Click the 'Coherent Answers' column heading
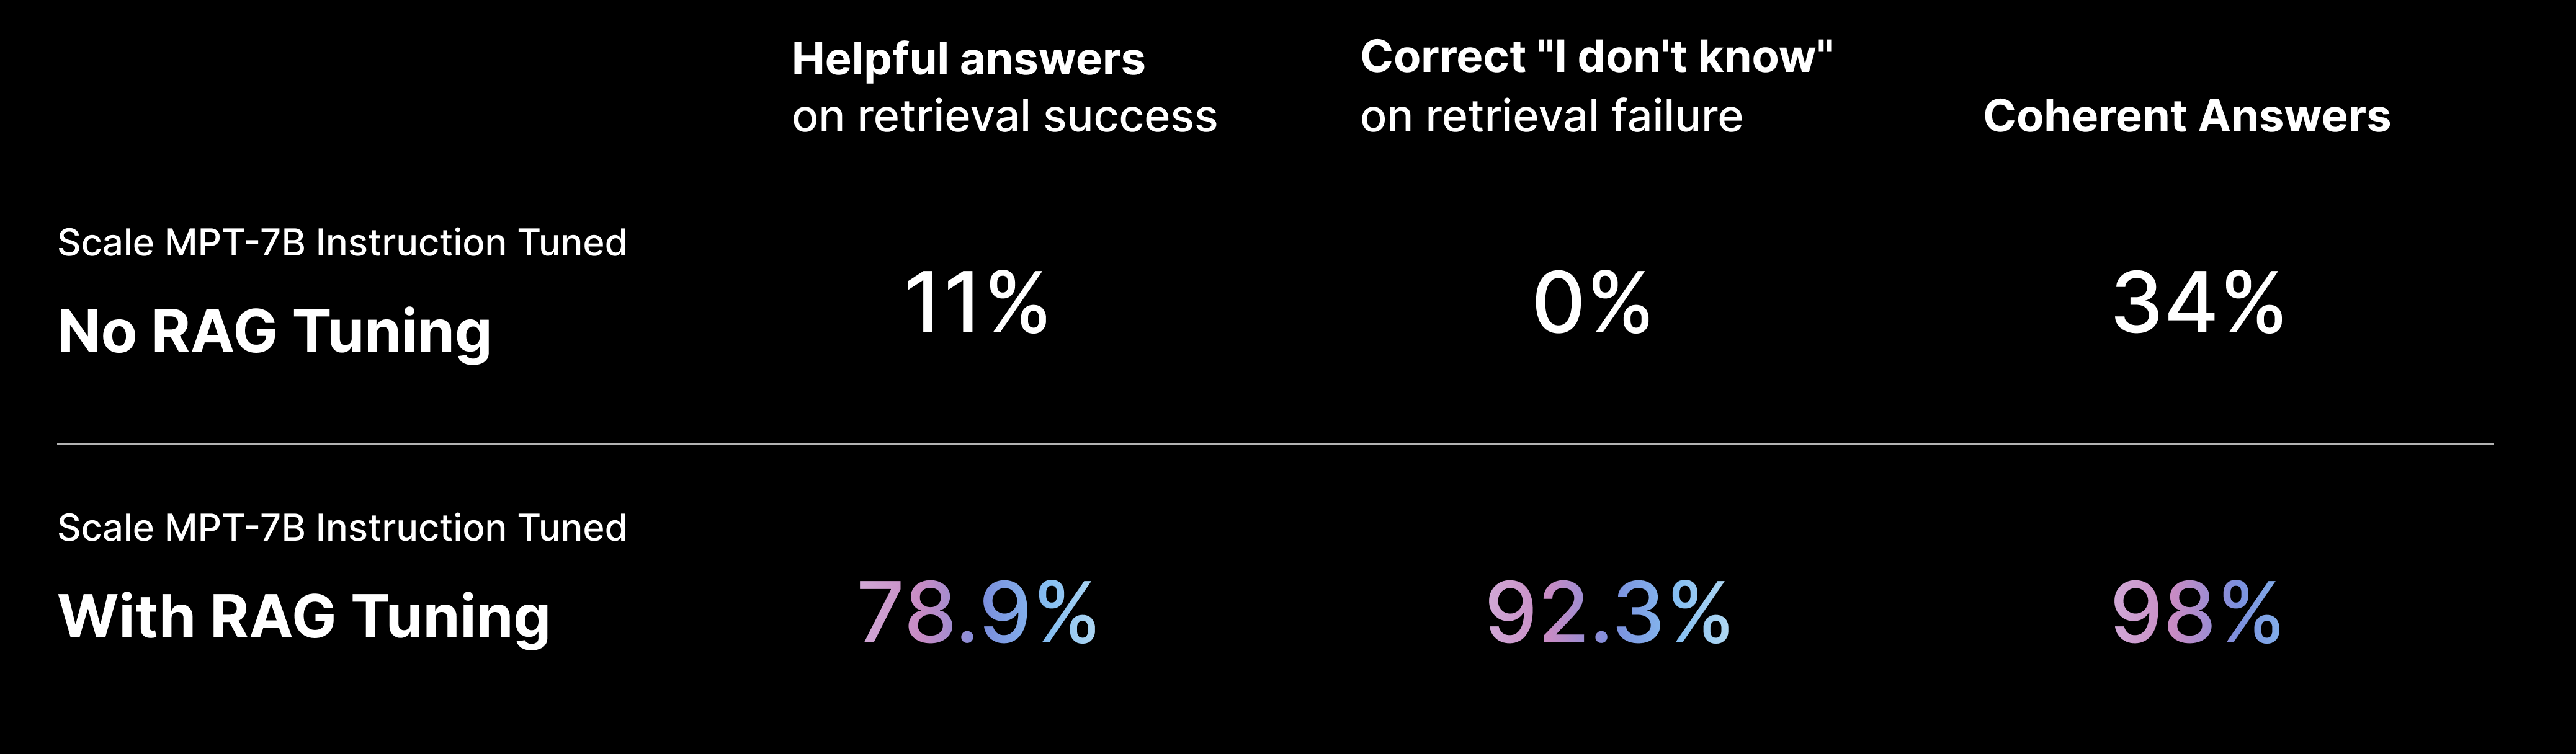The image size is (2576, 754). coord(2187,117)
